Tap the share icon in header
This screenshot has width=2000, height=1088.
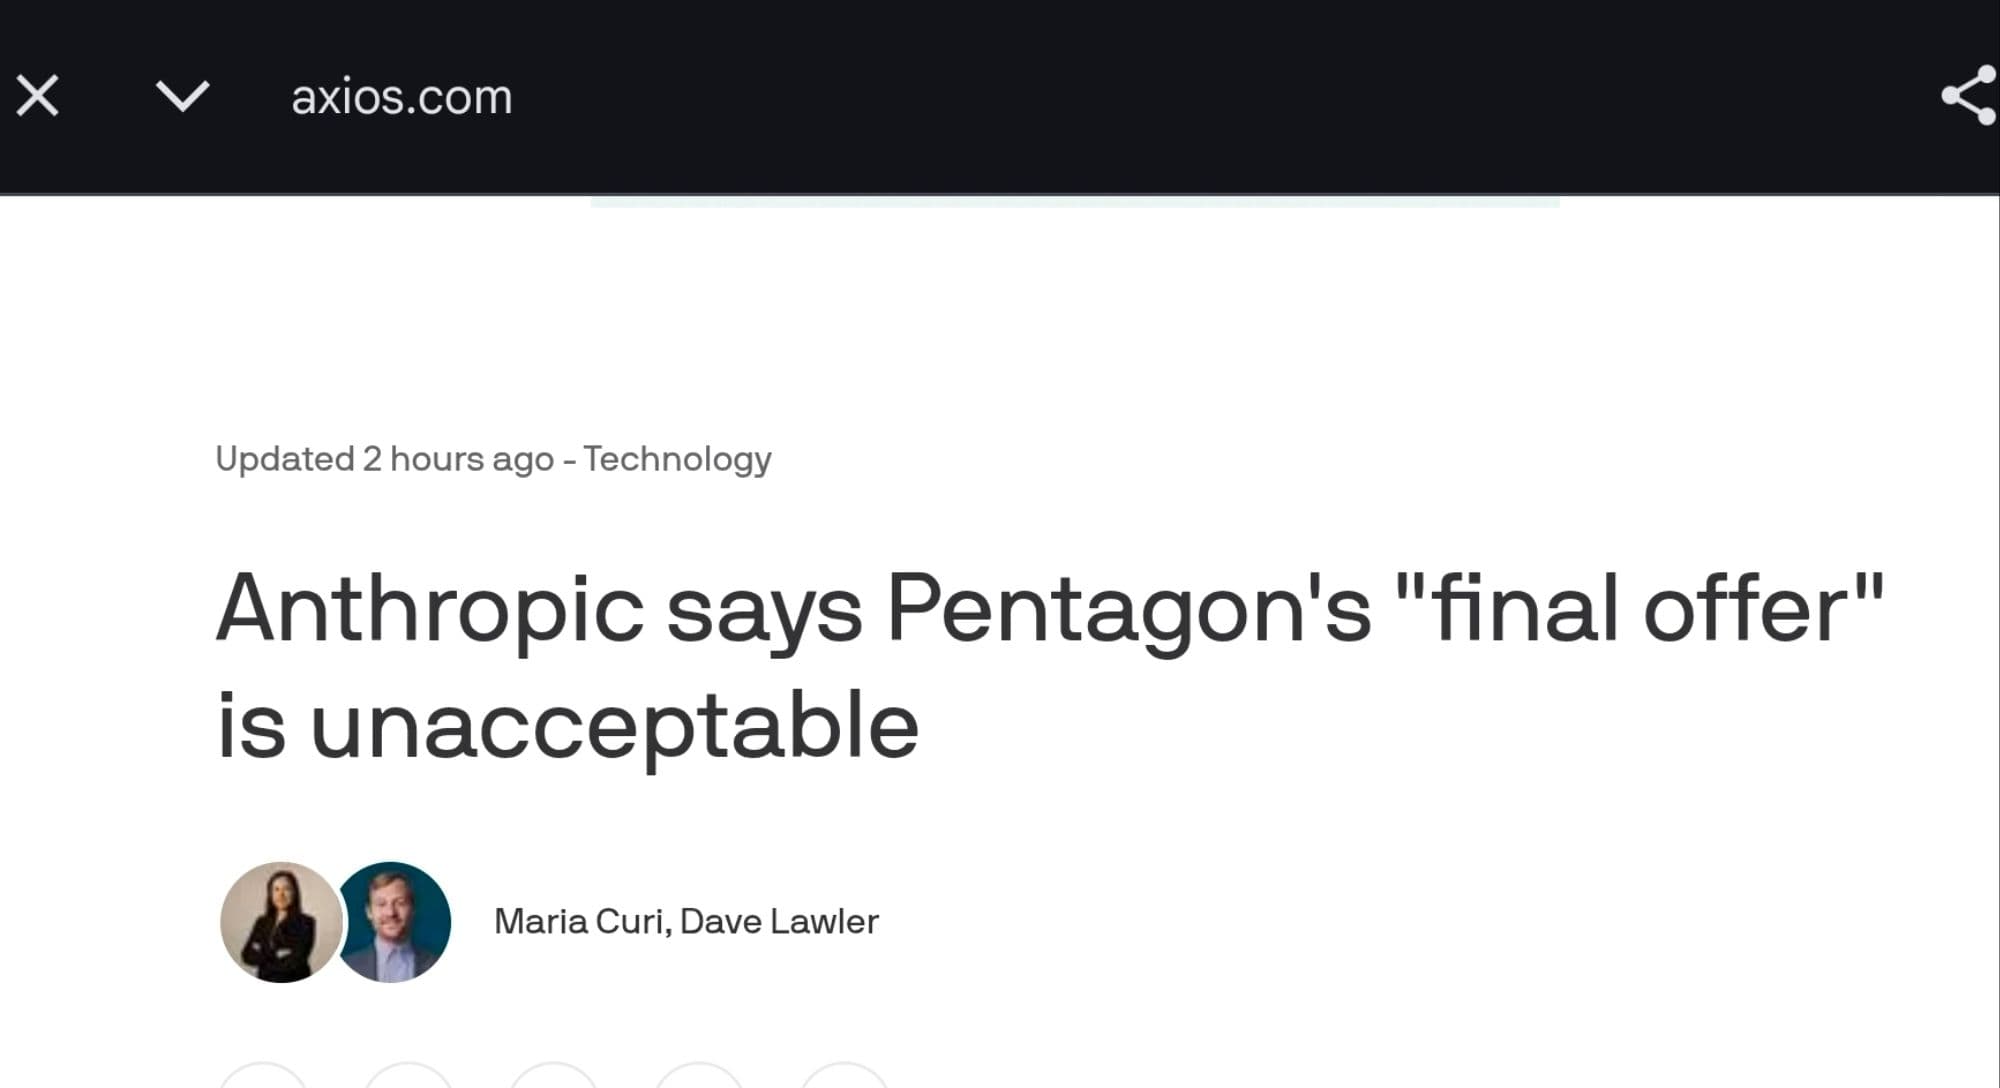(x=1968, y=96)
